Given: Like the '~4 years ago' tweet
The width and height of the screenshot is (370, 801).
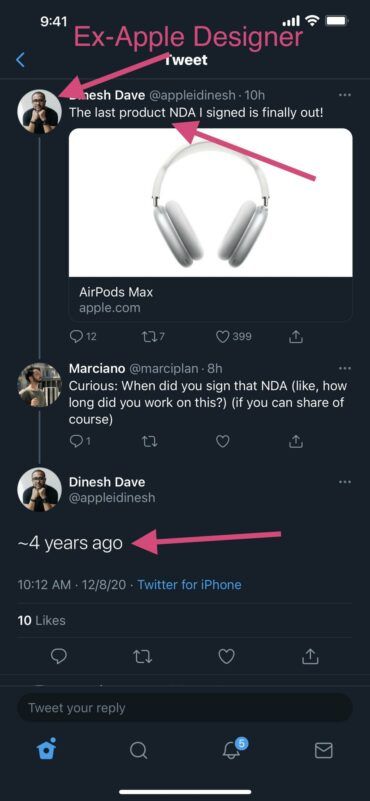Looking at the screenshot, I should (226, 656).
